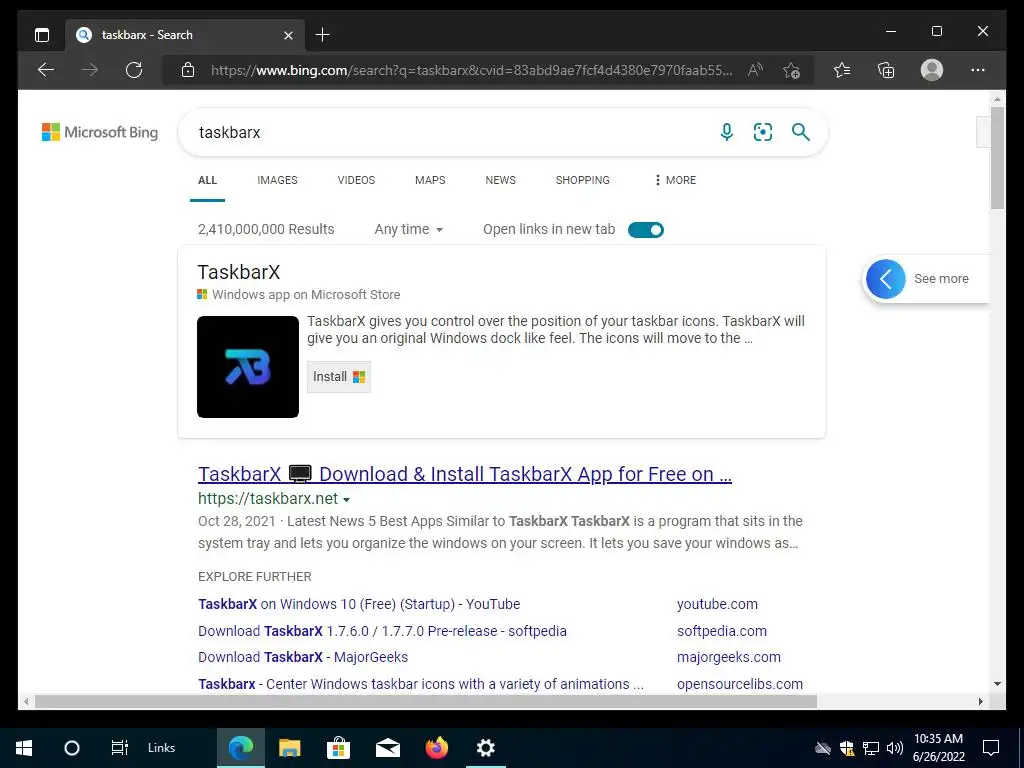Click the softpedia.com source text

[722, 631]
